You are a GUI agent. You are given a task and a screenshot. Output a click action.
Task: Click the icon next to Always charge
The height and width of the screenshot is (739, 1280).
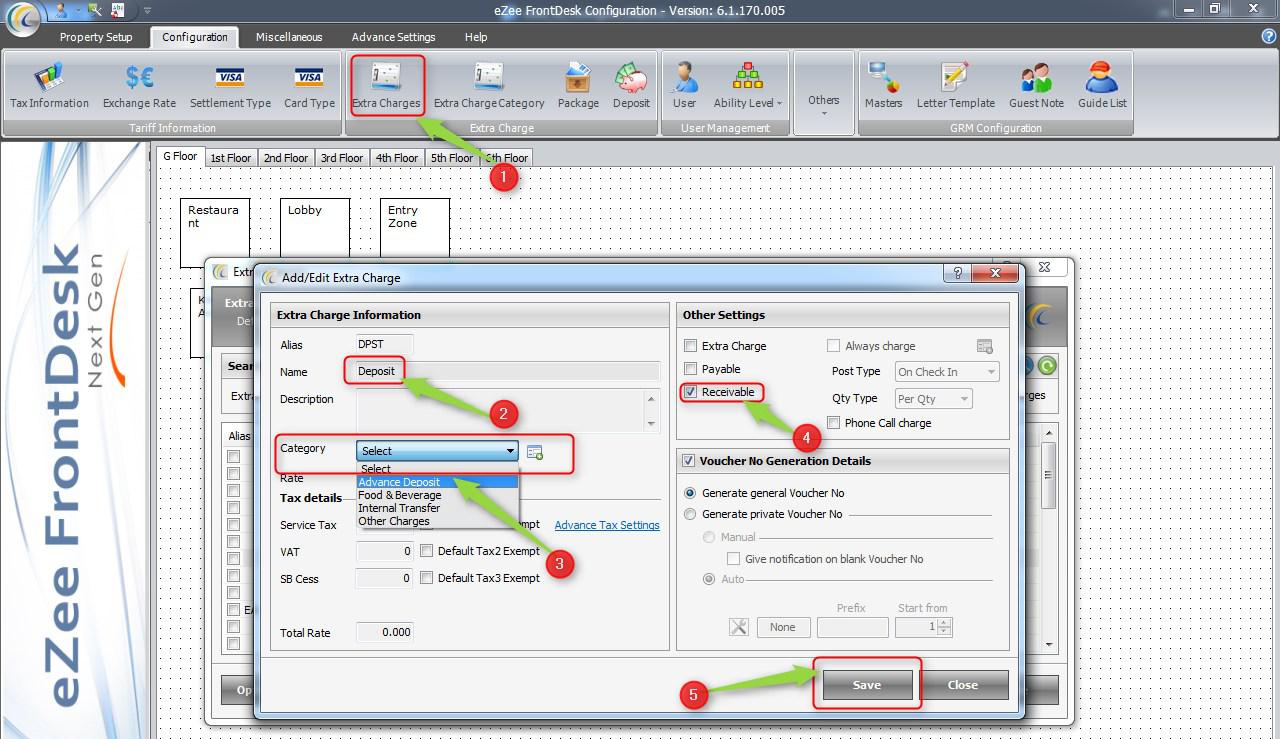985,346
